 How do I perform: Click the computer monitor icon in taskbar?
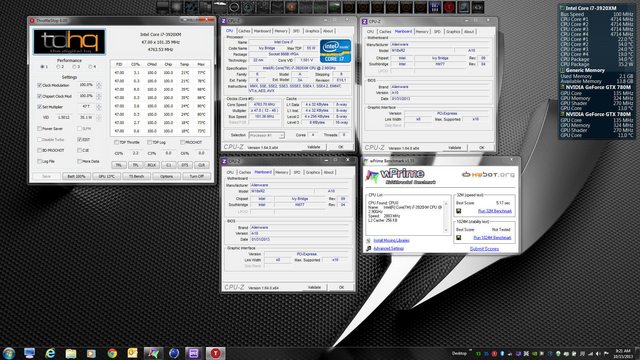[x=29, y=353]
